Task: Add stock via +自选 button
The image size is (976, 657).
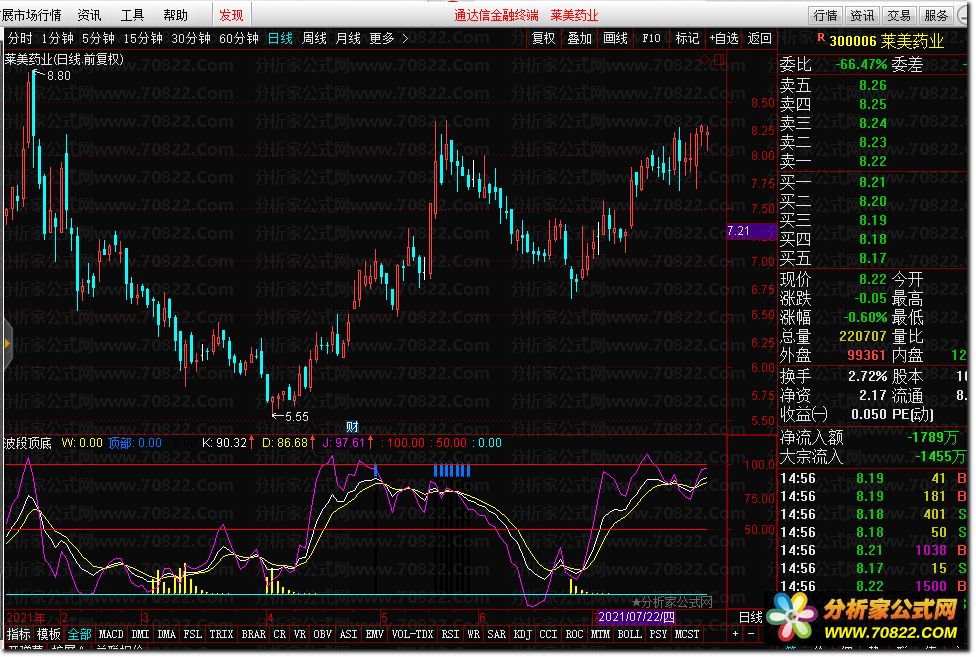Action: pos(724,39)
